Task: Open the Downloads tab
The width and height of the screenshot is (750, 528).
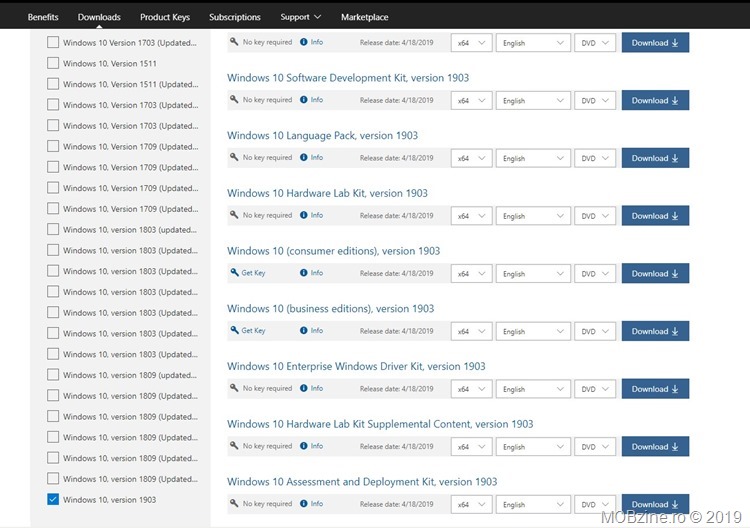Action: click(x=99, y=17)
